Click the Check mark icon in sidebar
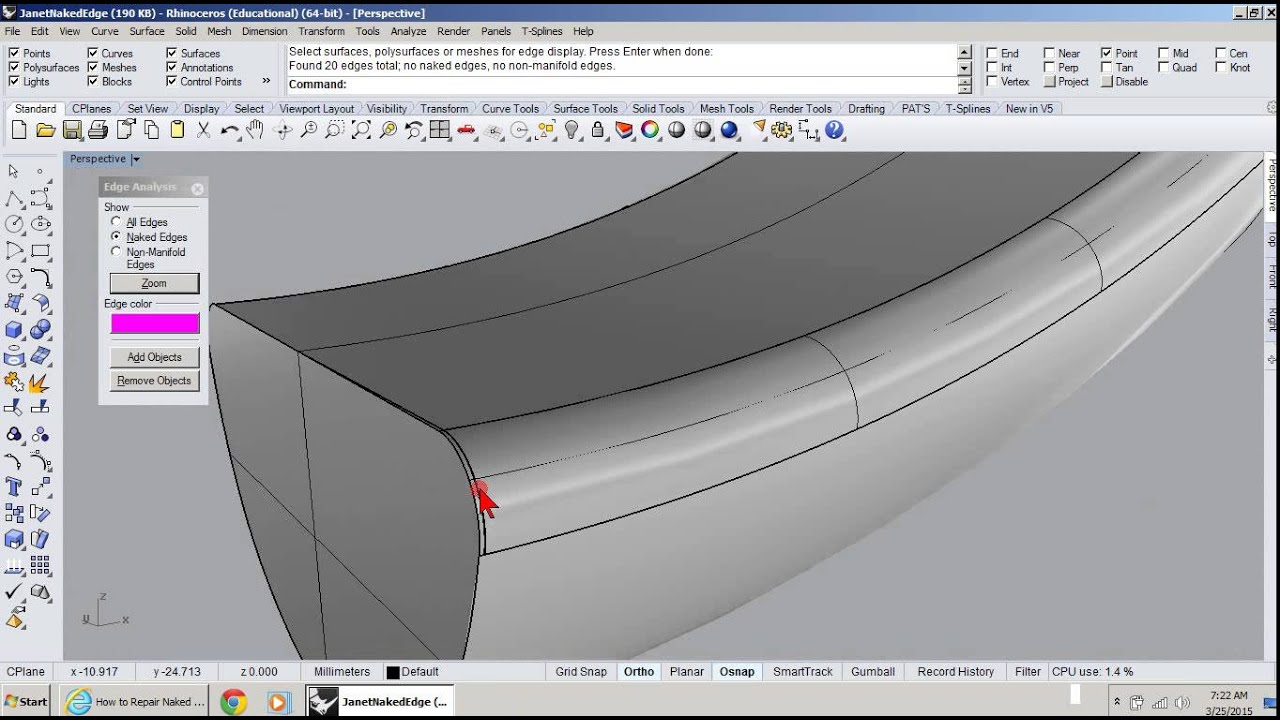 (x=14, y=592)
